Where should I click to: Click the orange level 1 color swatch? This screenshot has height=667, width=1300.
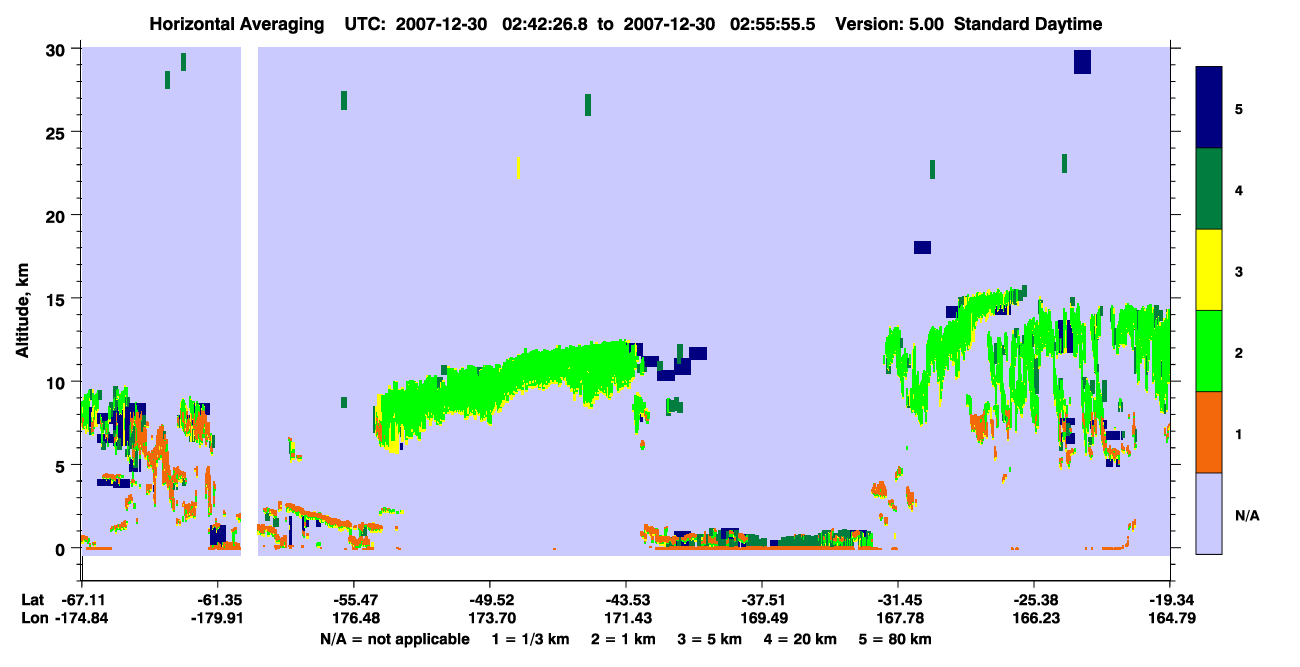(1209, 432)
